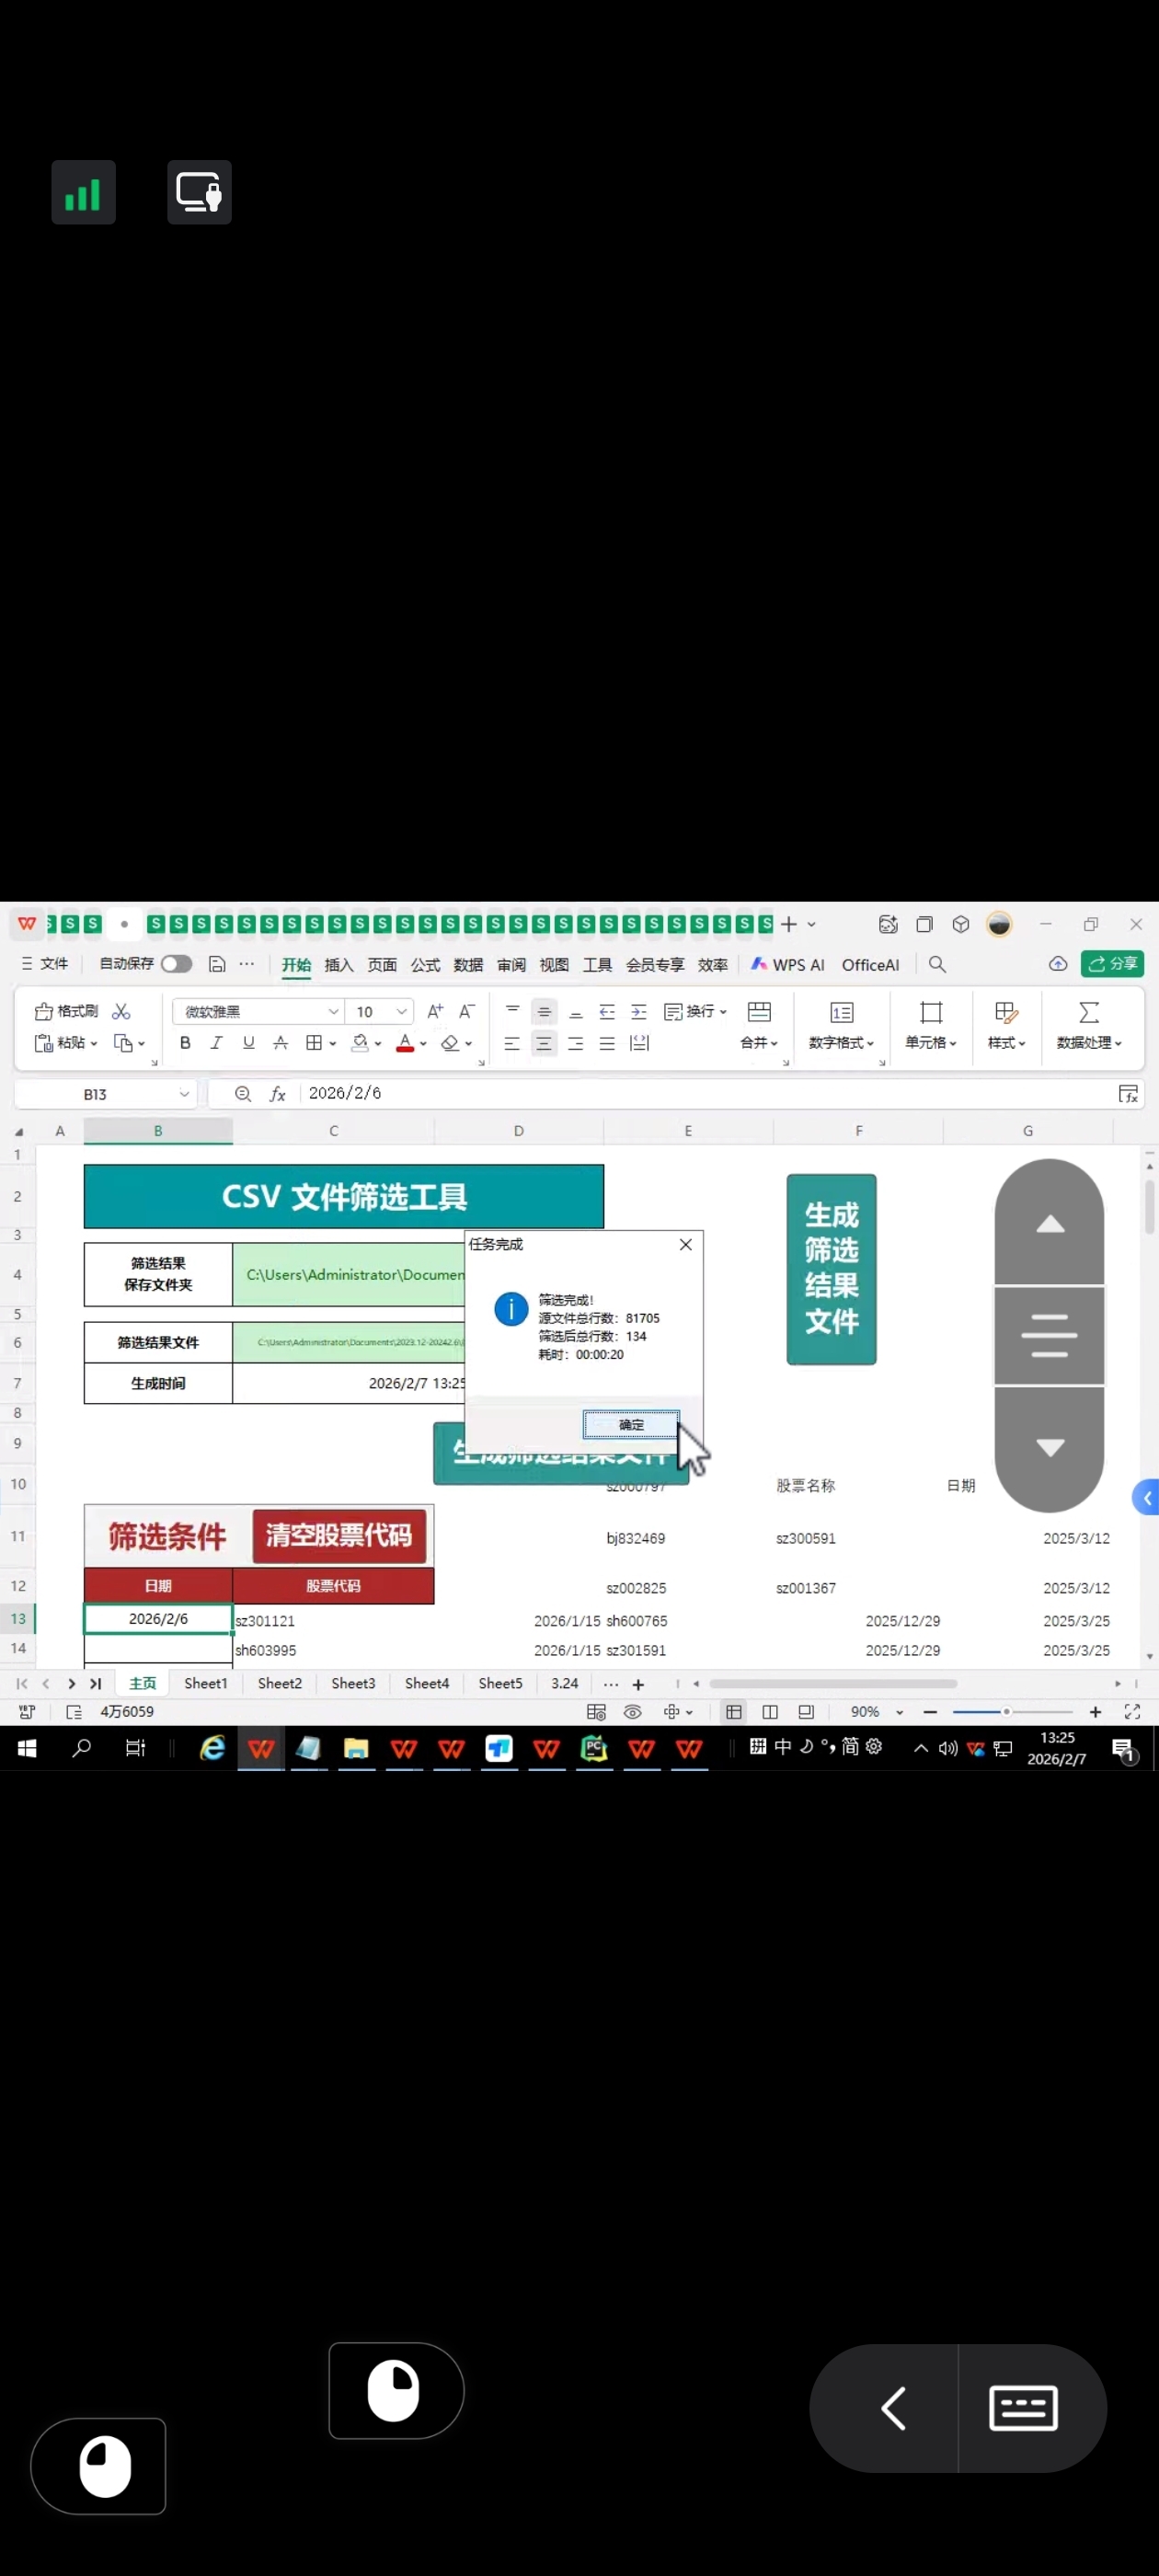
Task: Toggle bold formatting
Action: [185, 1043]
